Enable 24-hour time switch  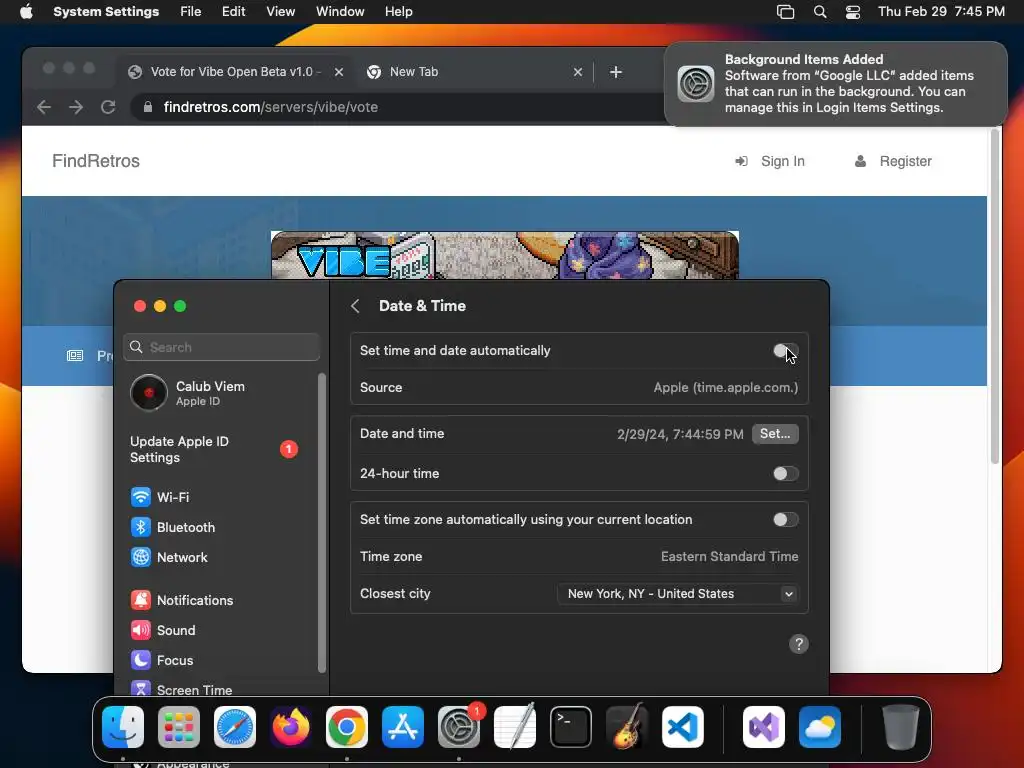tap(785, 473)
